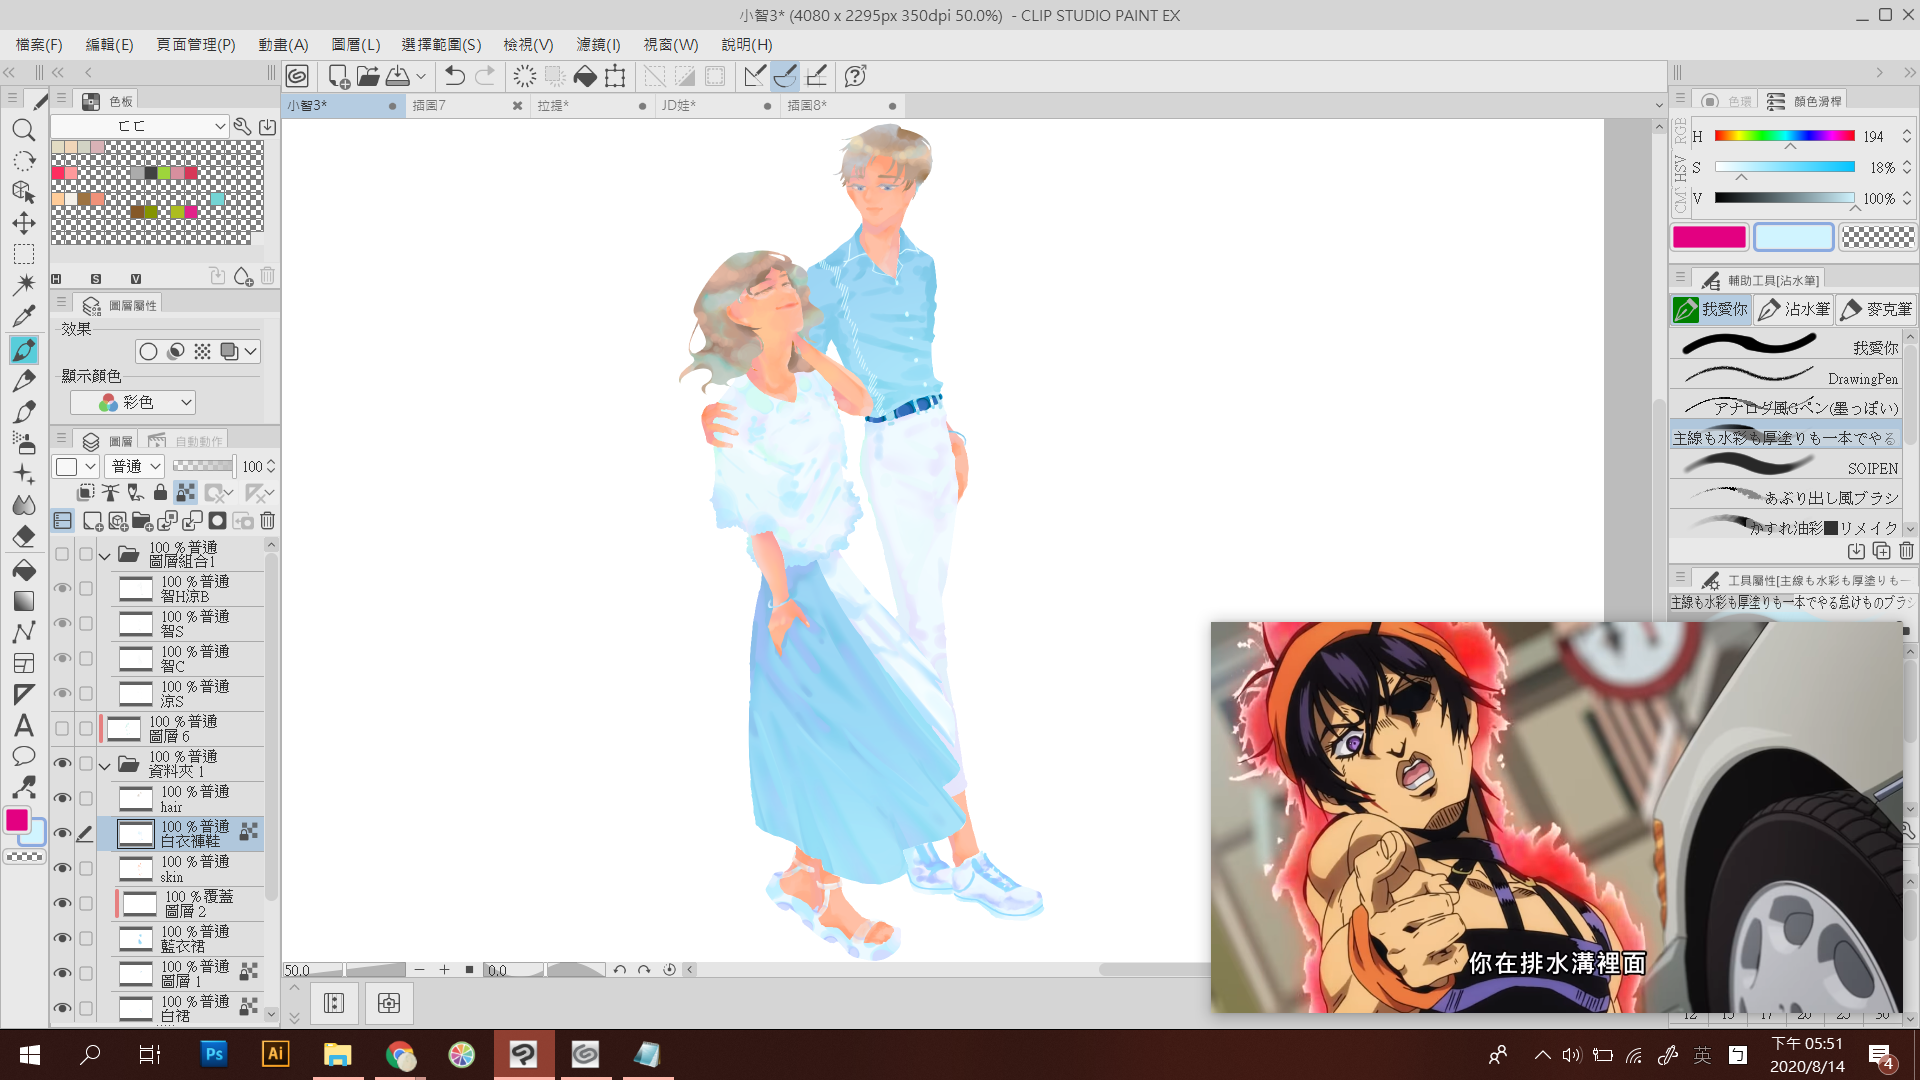Toggle Clip to layer below icon

pos(86,493)
